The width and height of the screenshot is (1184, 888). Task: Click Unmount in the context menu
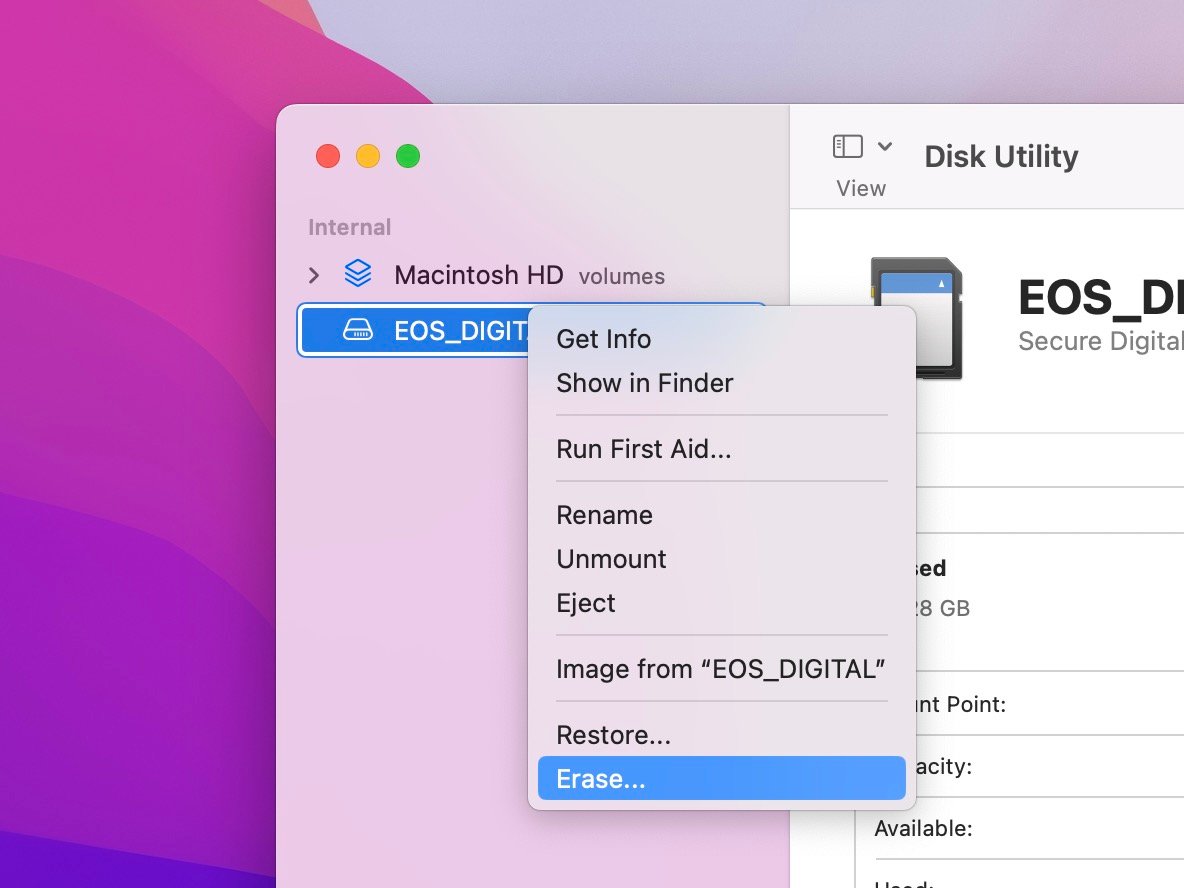[x=611, y=559]
